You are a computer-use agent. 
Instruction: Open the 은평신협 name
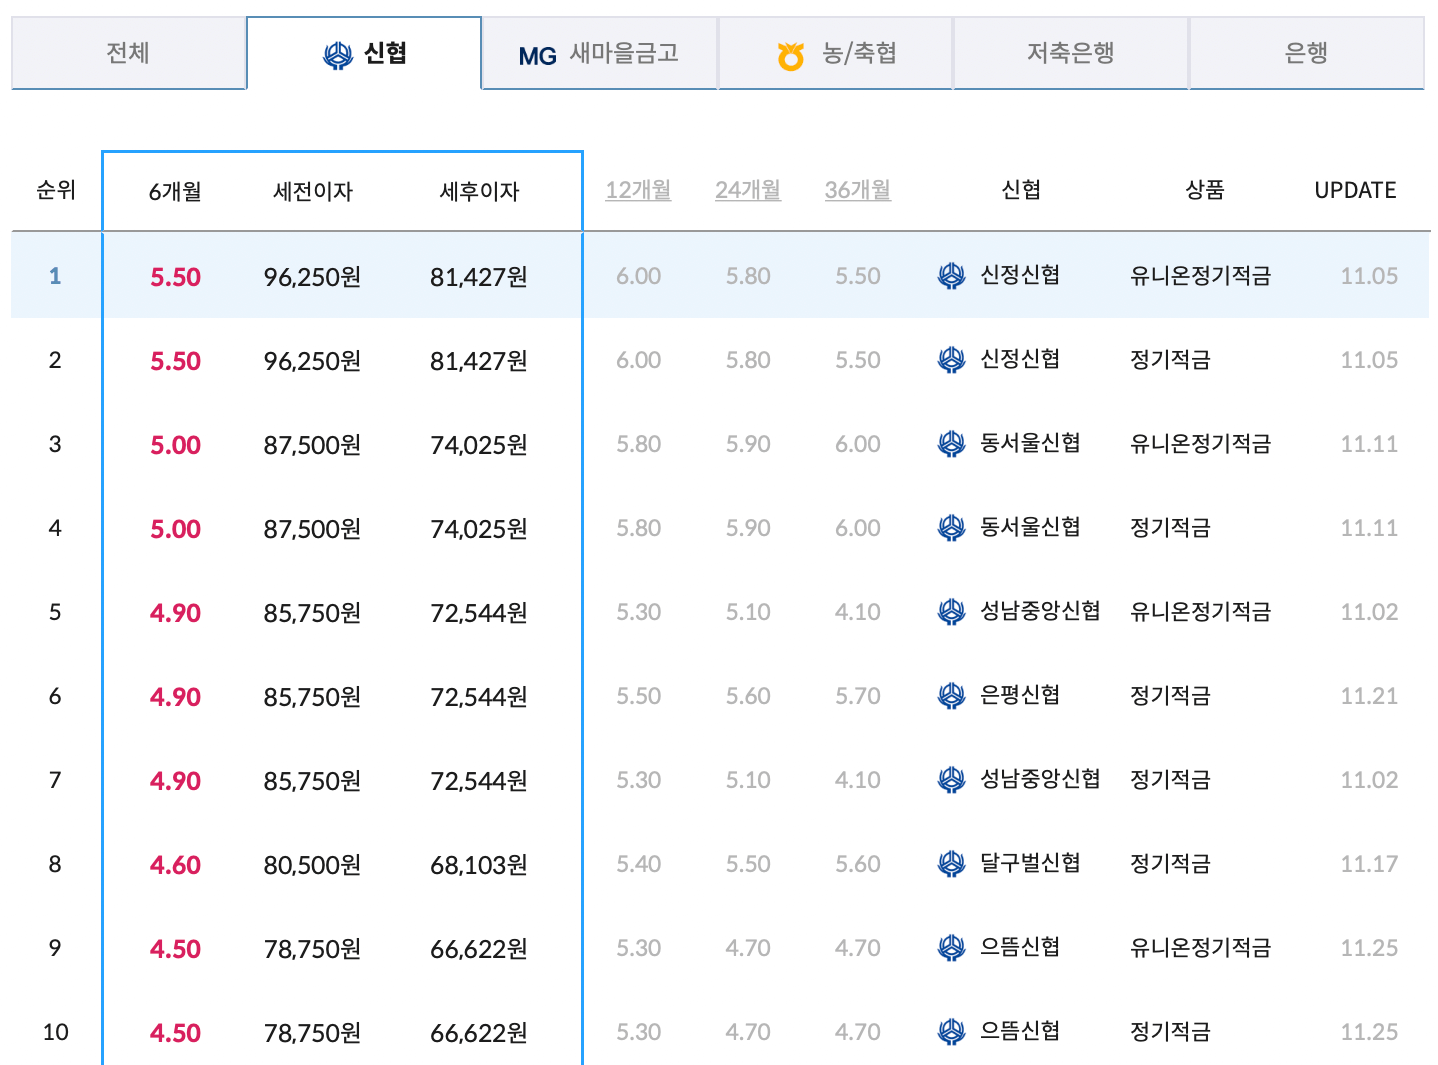[1020, 695]
